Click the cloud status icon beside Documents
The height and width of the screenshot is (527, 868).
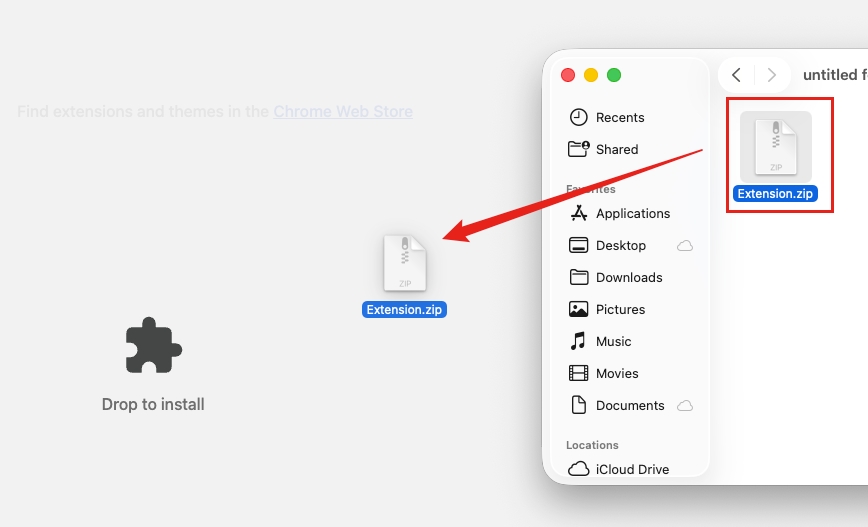[x=685, y=405]
